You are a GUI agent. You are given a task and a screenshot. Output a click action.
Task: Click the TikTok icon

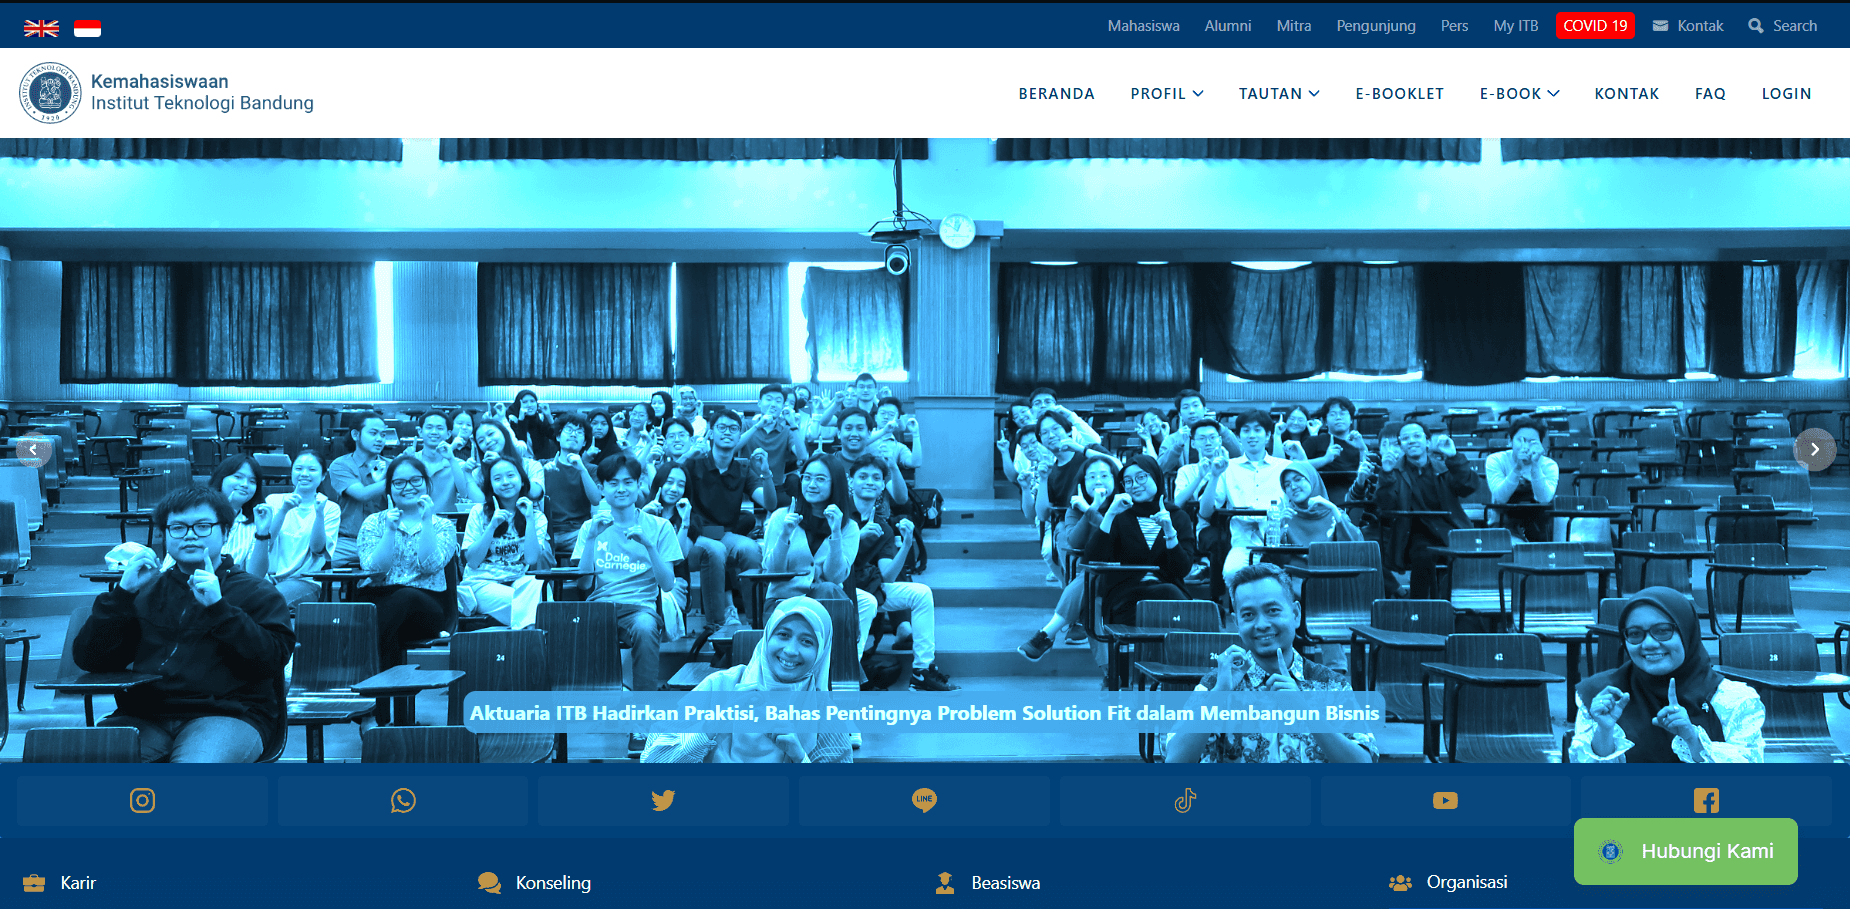(x=1185, y=801)
